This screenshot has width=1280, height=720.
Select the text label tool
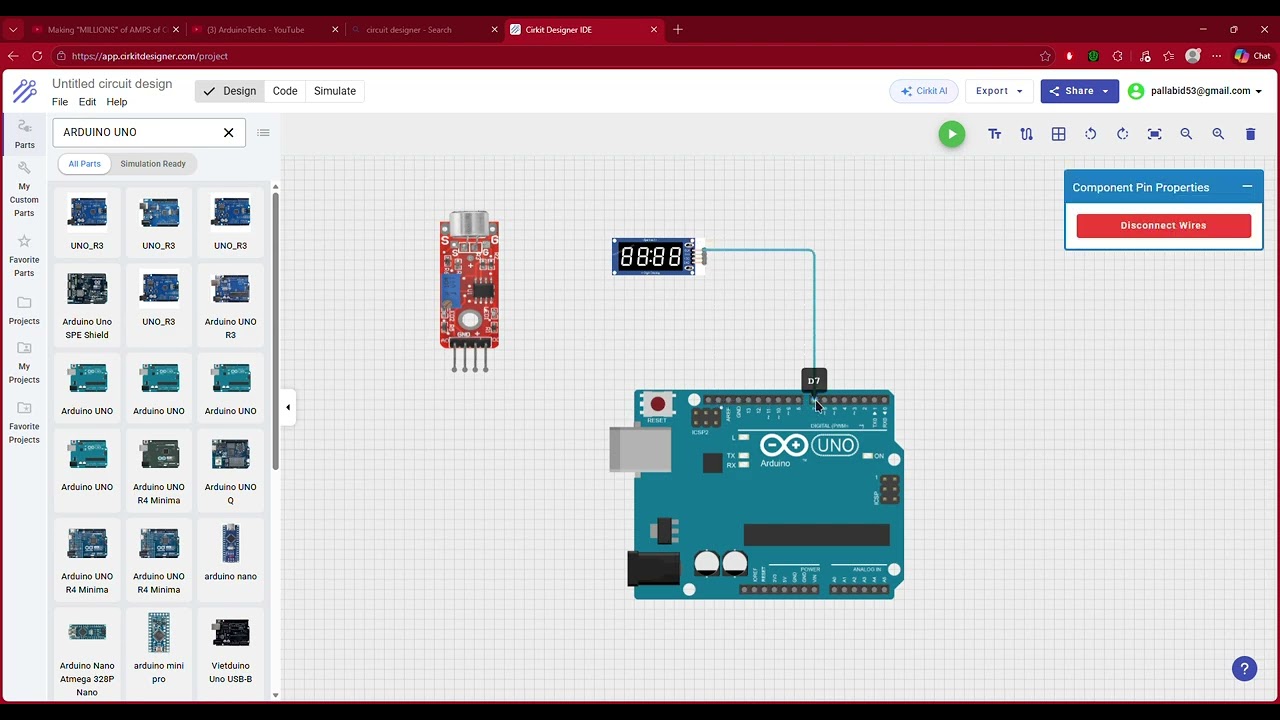pyautogui.click(x=995, y=134)
